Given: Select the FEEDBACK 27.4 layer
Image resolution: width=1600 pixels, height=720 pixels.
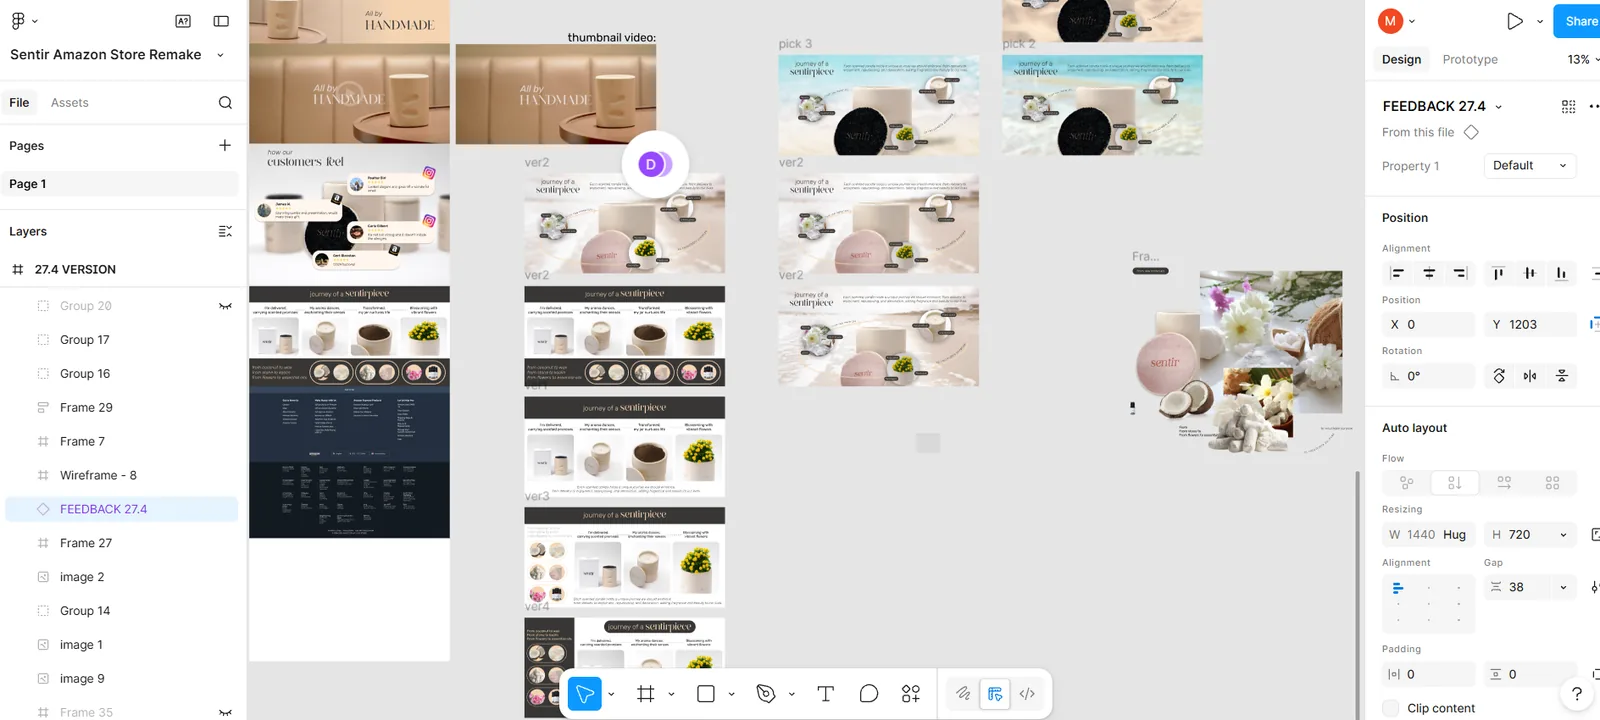Looking at the screenshot, I should click(x=122, y=509).
